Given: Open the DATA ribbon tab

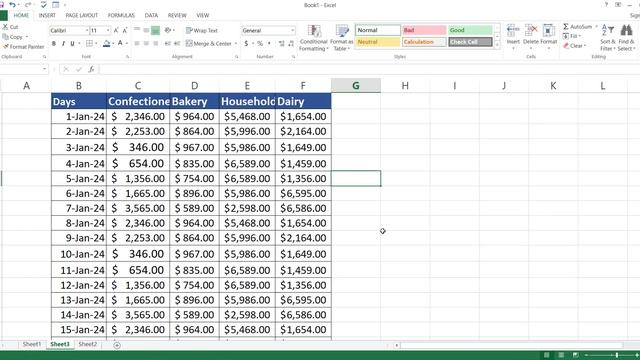Looking at the screenshot, I should (x=151, y=15).
